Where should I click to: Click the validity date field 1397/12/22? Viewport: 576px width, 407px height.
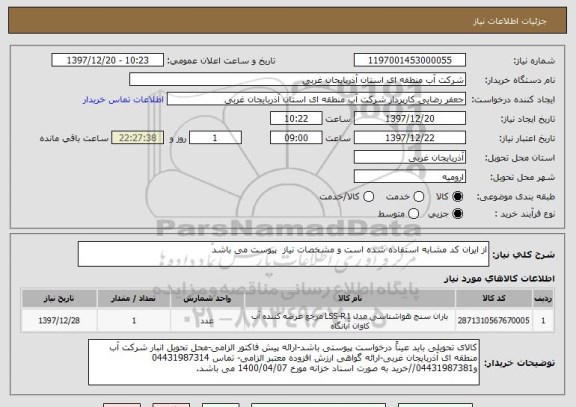click(x=410, y=138)
